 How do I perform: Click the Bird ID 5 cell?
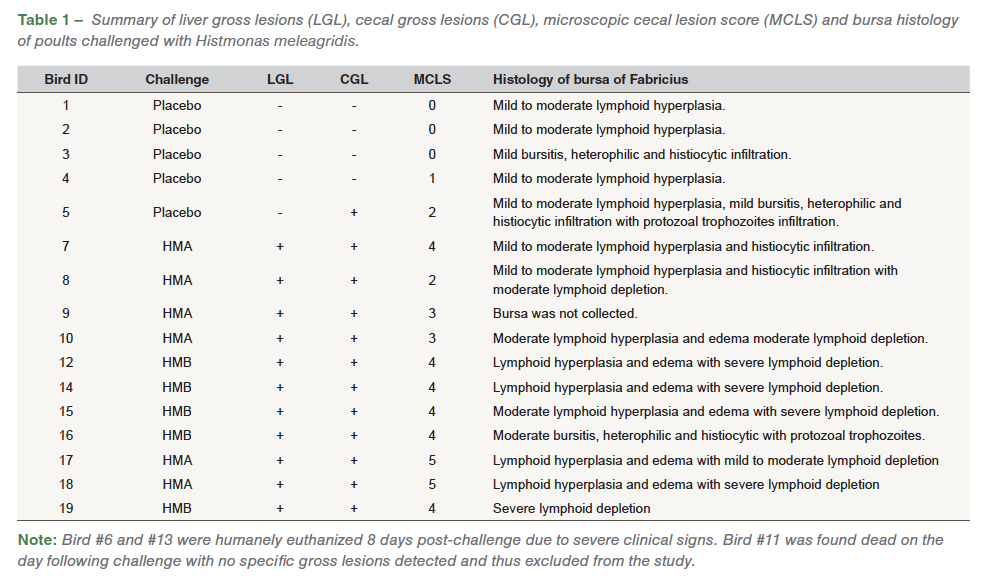tap(66, 212)
